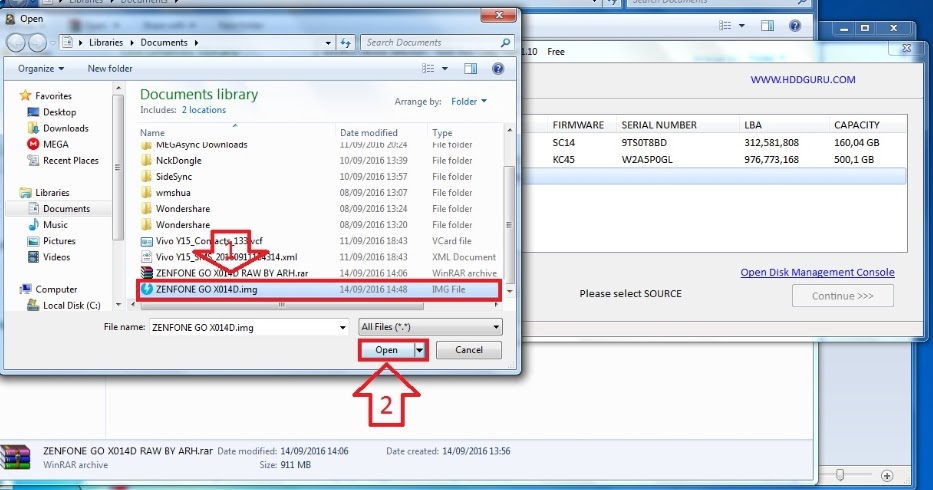
Task: Click the zoom slider at bottom right
Action: click(840, 475)
